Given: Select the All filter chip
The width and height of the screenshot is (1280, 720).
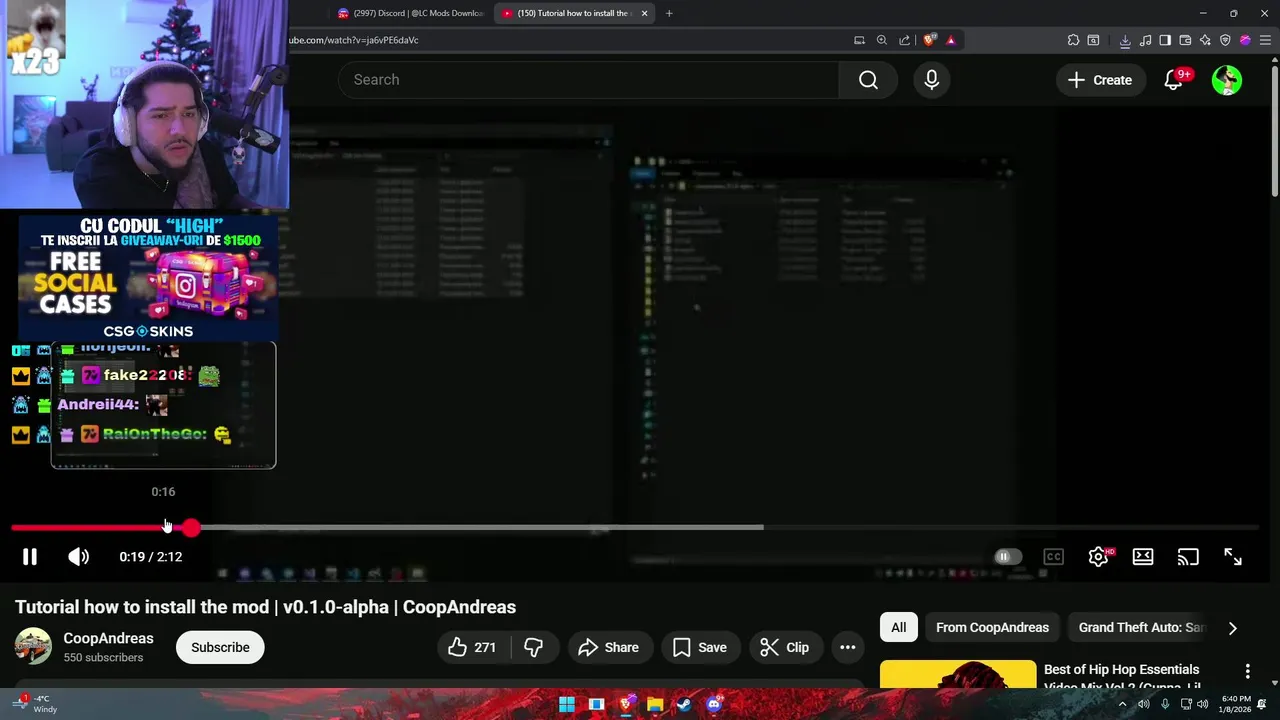Looking at the screenshot, I should [x=899, y=628].
